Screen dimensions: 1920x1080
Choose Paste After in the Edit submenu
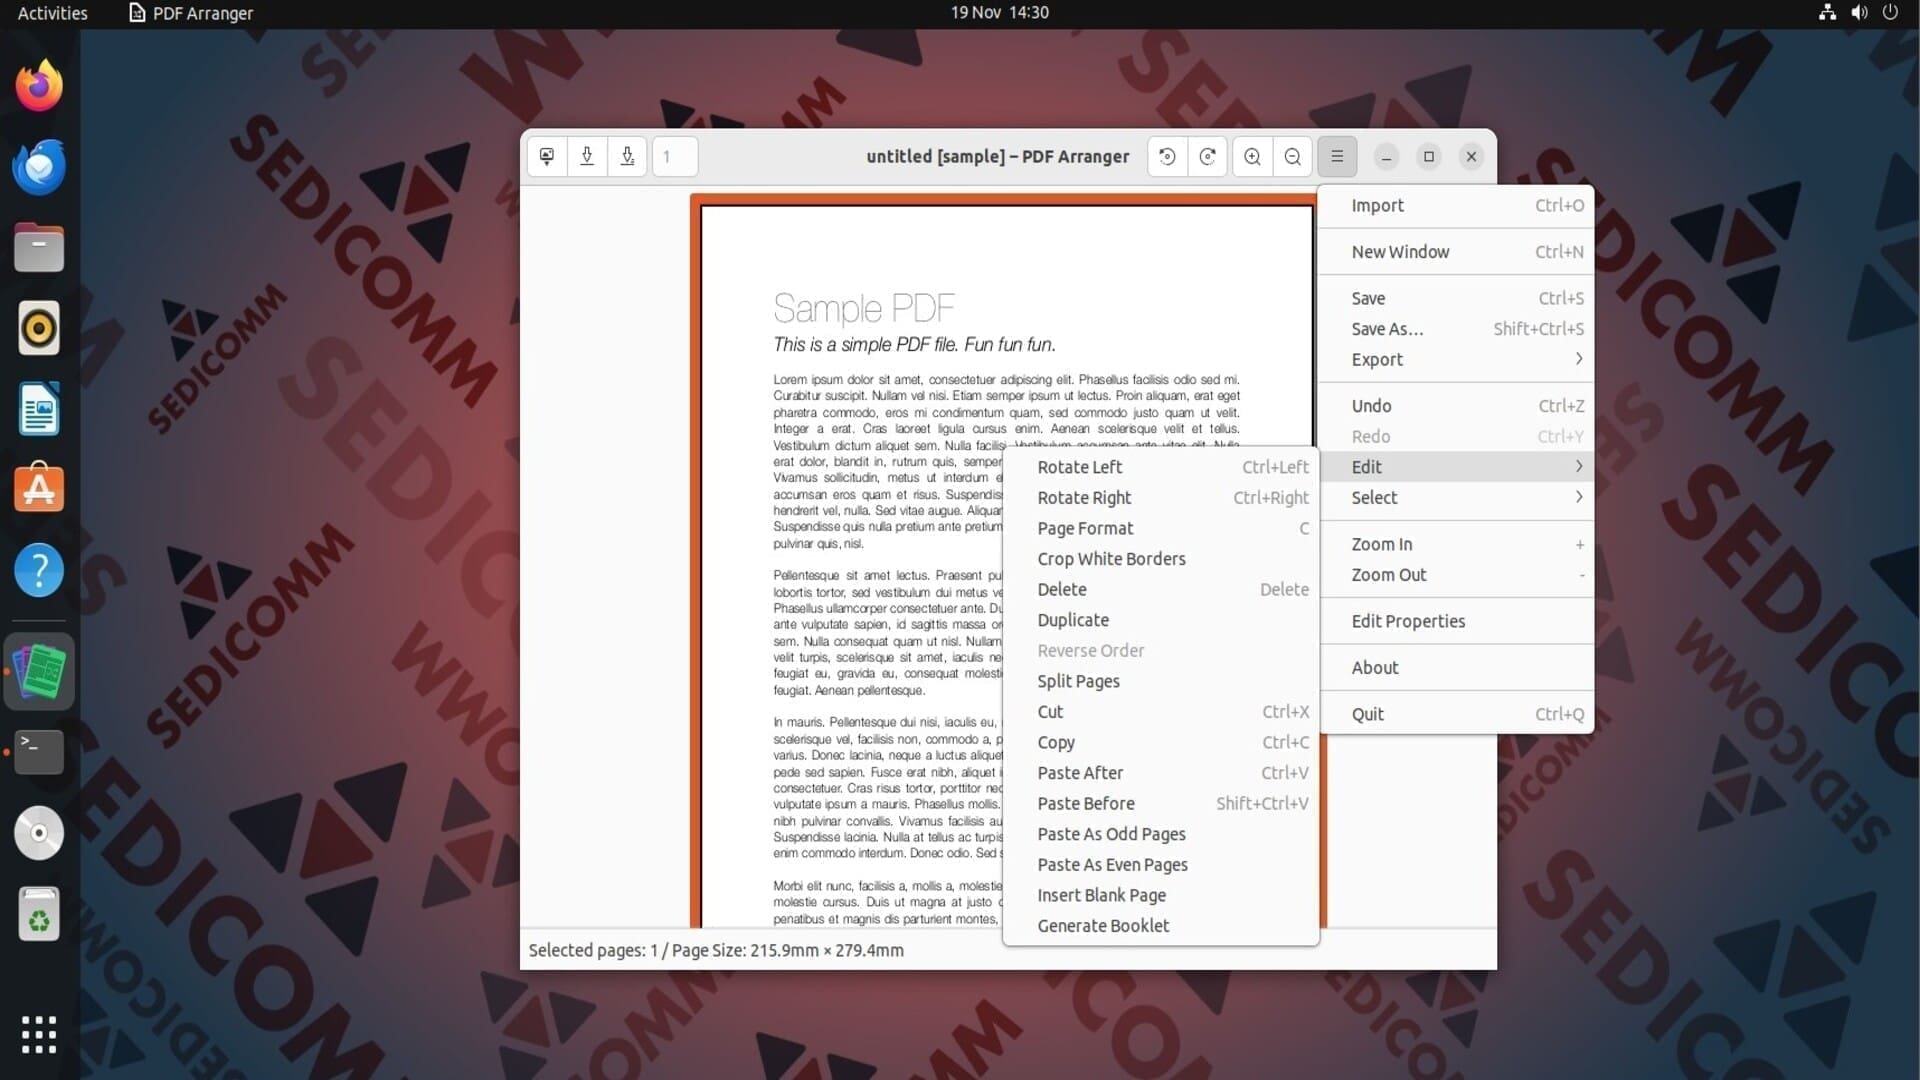pos(1161,773)
